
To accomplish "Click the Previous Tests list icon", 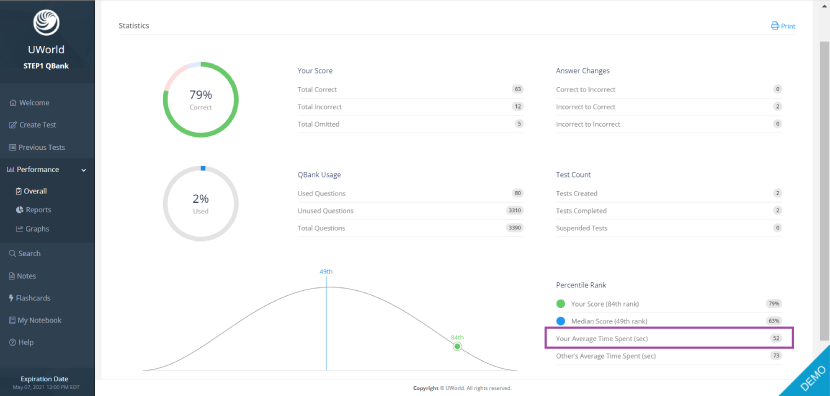I will point(13,147).
